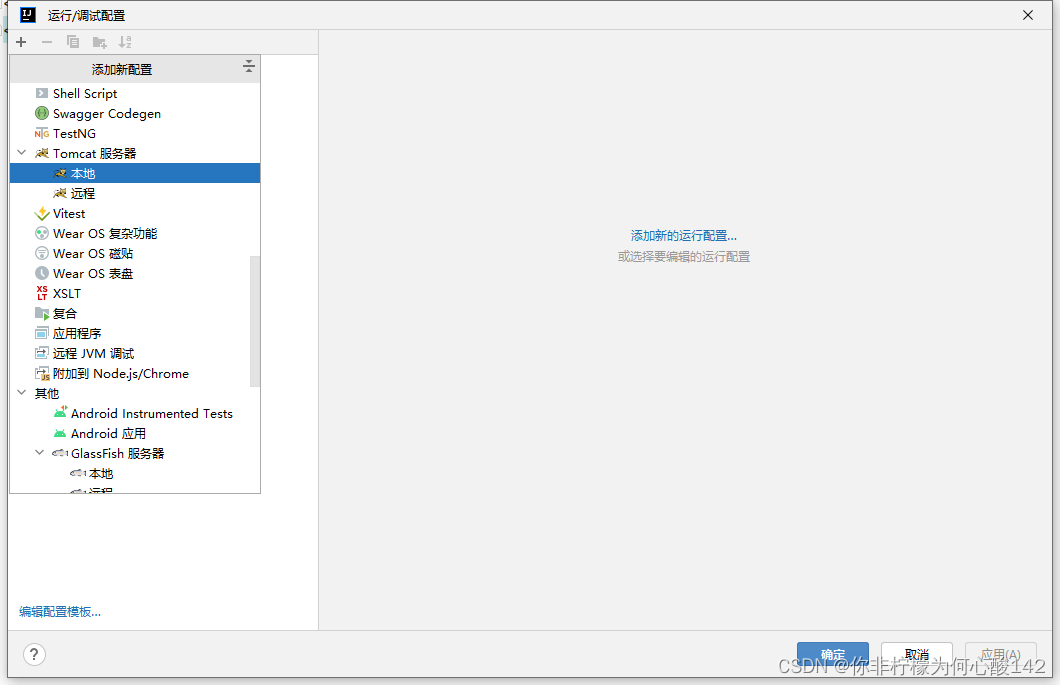Click the Shell Script icon
This screenshot has height=685, width=1060.
coord(42,93)
